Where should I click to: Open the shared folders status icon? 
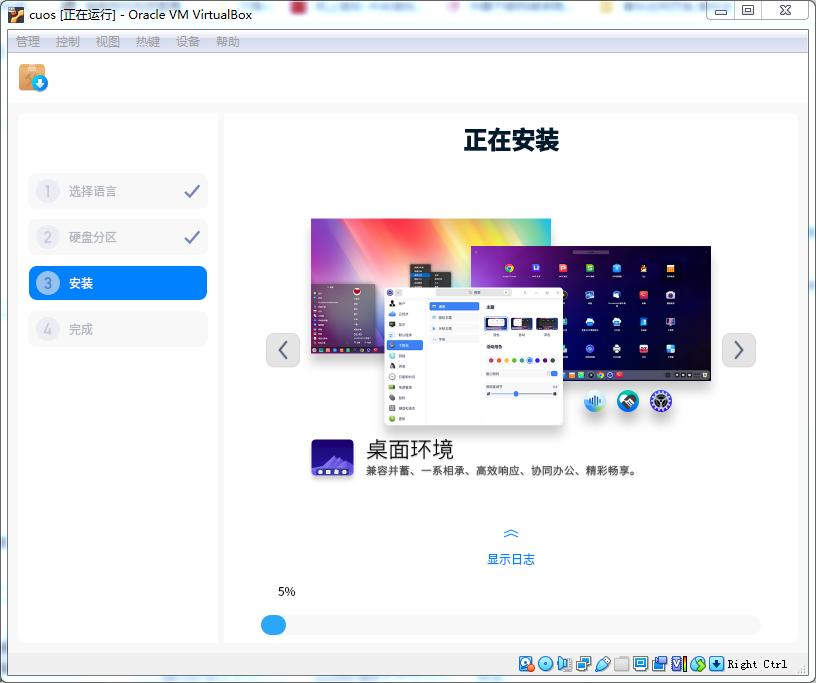619,663
